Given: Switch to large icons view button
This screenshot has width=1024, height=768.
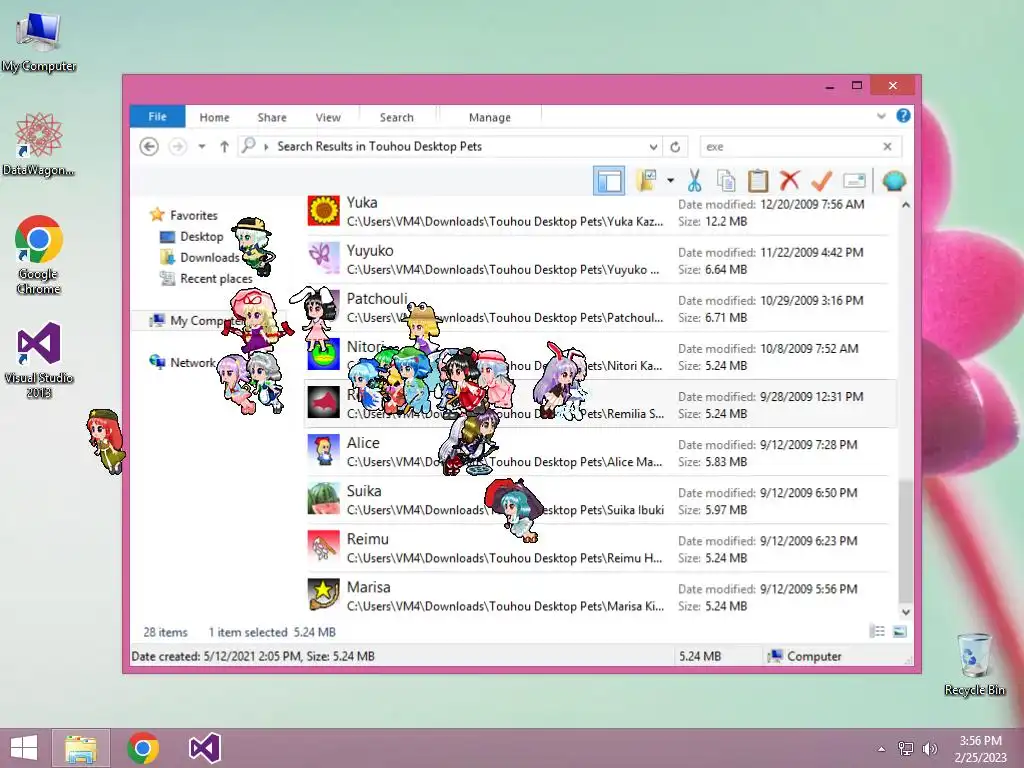Looking at the screenshot, I should (899, 631).
